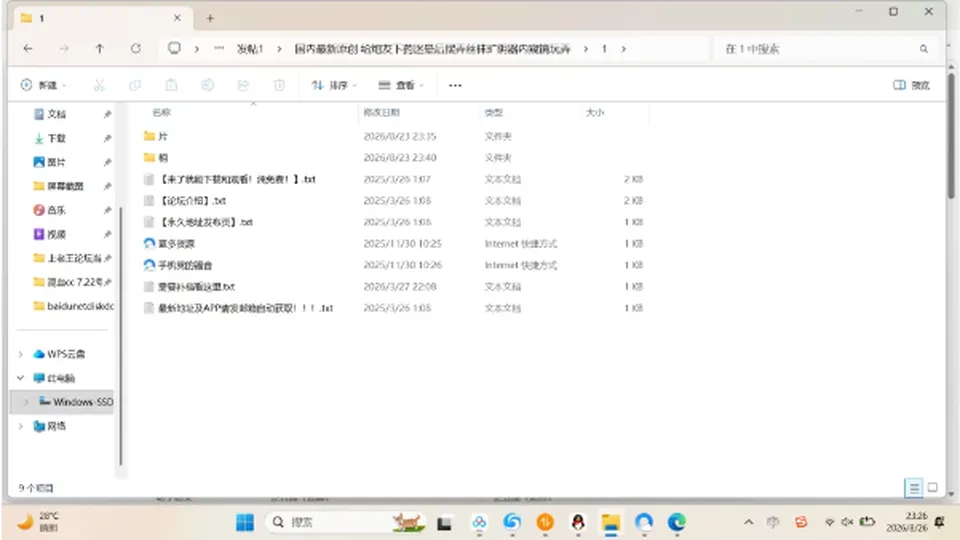Screen dimensions: 960x540
Task: Expand the WPS云盘 tree node
Action: pos(21,354)
